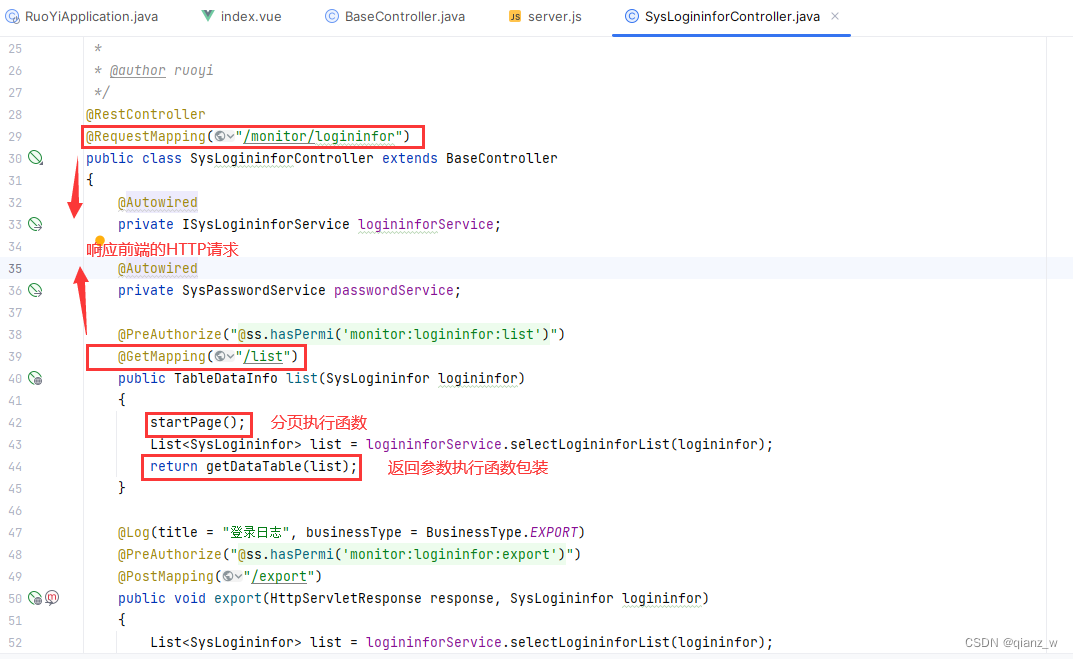Click the bean gutter icon on line 33
Viewport: 1073px width, 659px height.
(35, 224)
